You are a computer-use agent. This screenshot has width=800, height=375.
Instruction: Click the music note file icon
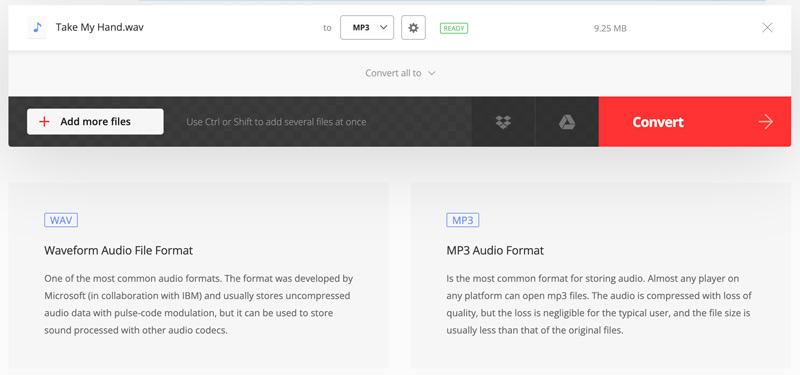pyautogui.click(x=37, y=28)
